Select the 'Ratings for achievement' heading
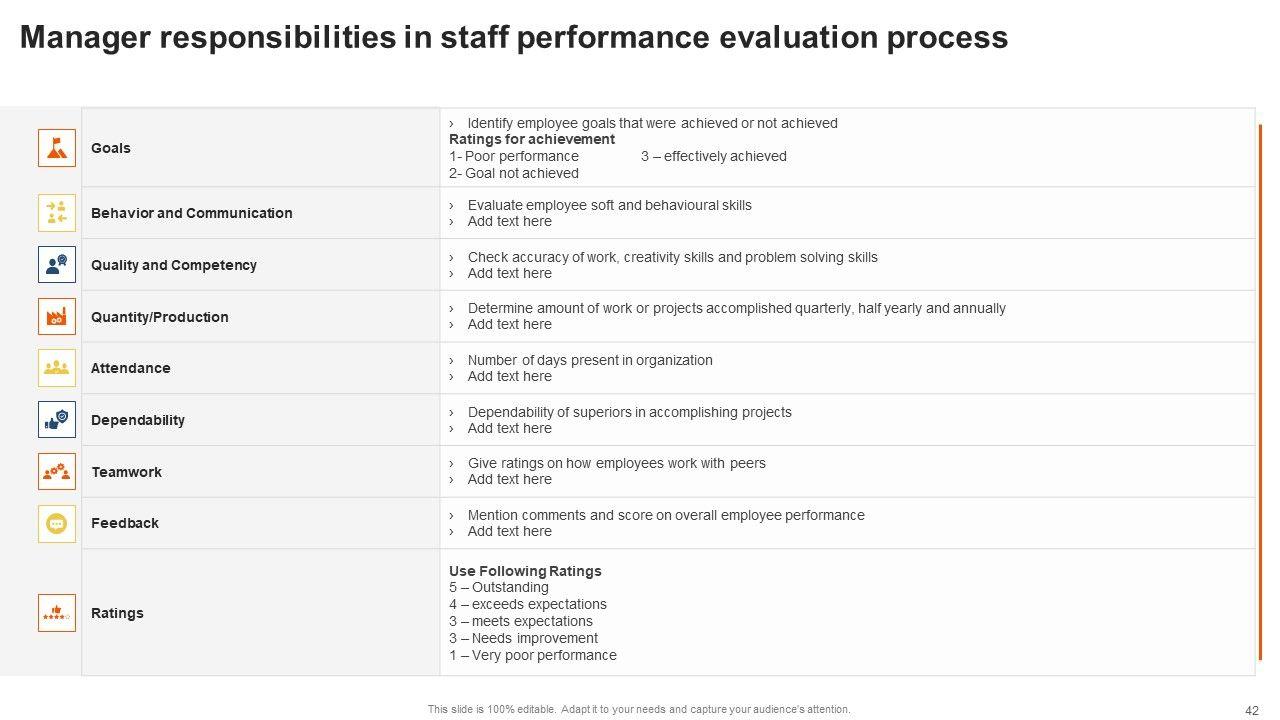This screenshot has height=720, width=1280. [531, 139]
